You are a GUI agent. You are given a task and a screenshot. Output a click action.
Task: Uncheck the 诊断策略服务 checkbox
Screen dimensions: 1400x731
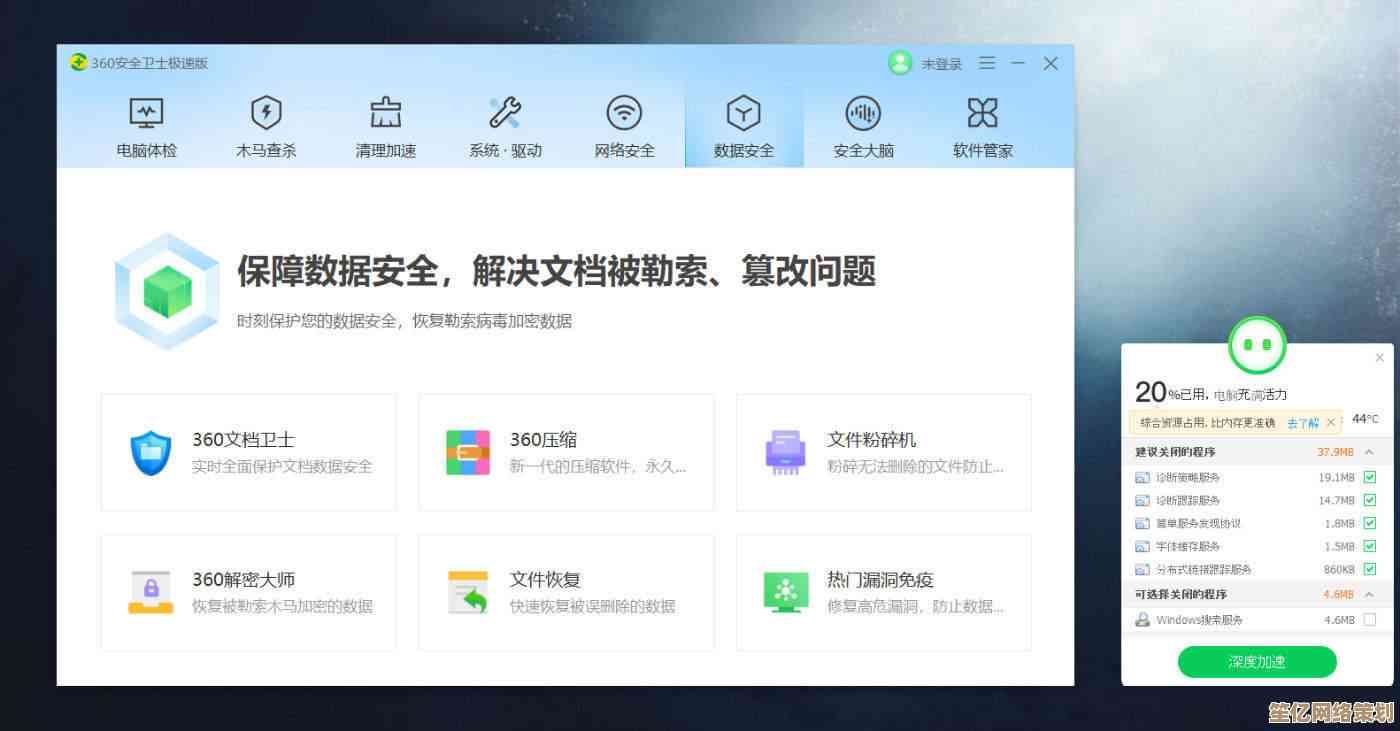pyautogui.click(x=1370, y=477)
